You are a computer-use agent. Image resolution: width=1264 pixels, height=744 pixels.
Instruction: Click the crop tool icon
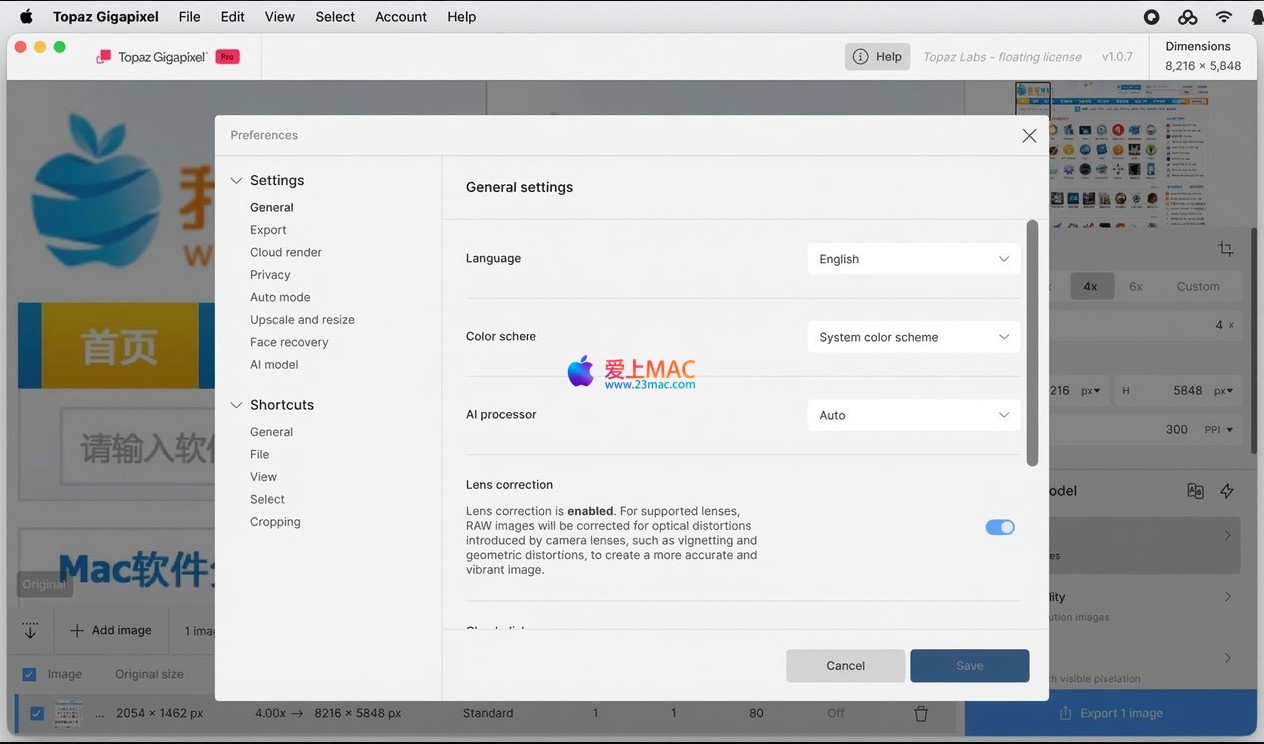click(1226, 249)
